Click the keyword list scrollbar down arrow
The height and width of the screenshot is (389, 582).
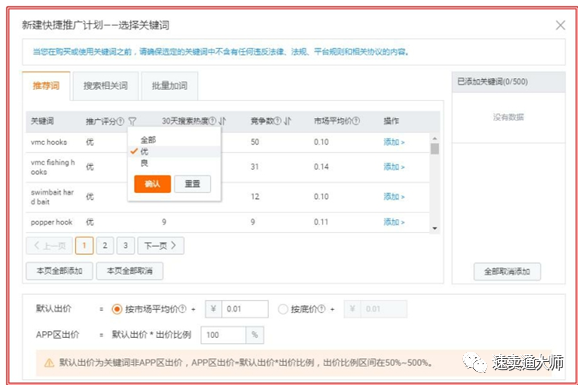[435, 228]
